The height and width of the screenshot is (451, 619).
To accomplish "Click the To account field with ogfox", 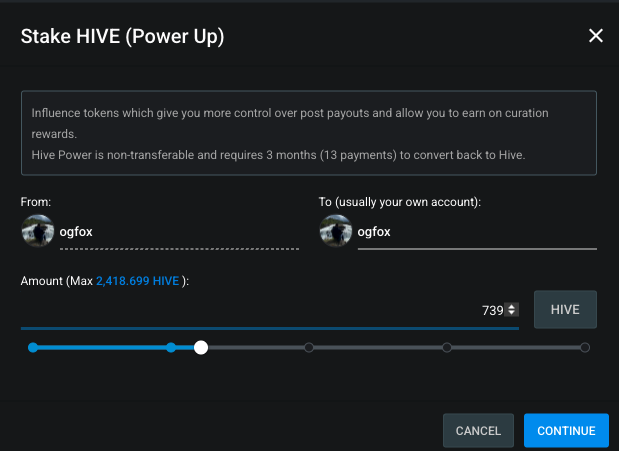I will [x=477, y=232].
